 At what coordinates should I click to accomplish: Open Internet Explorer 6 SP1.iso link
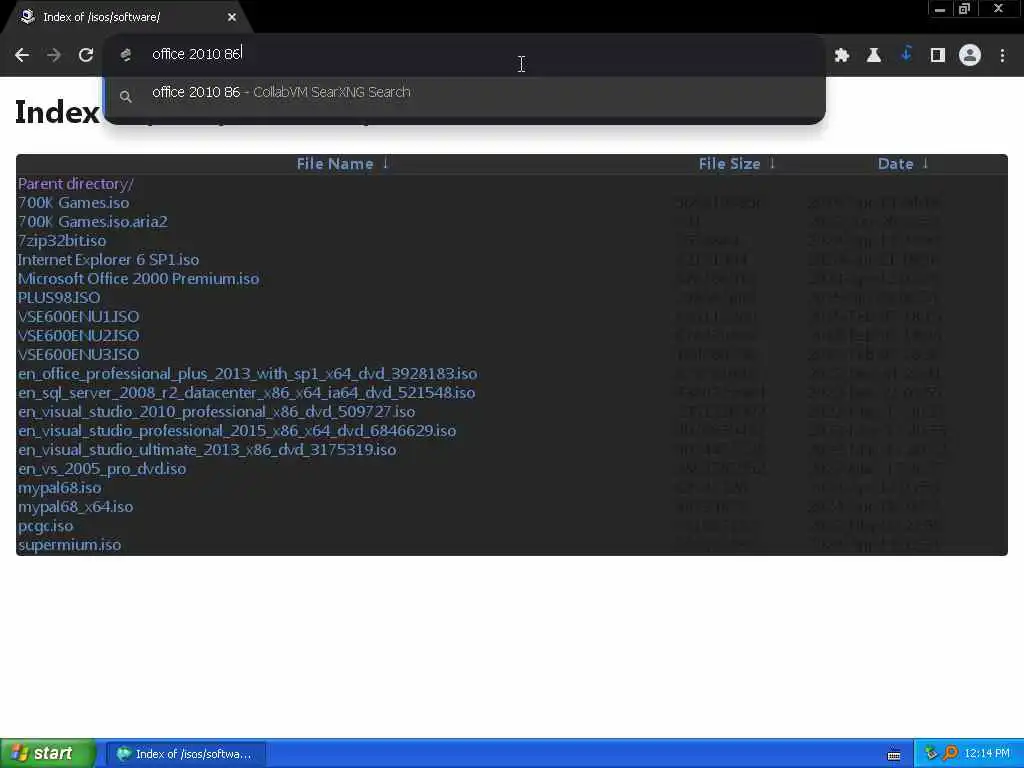pos(108,260)
